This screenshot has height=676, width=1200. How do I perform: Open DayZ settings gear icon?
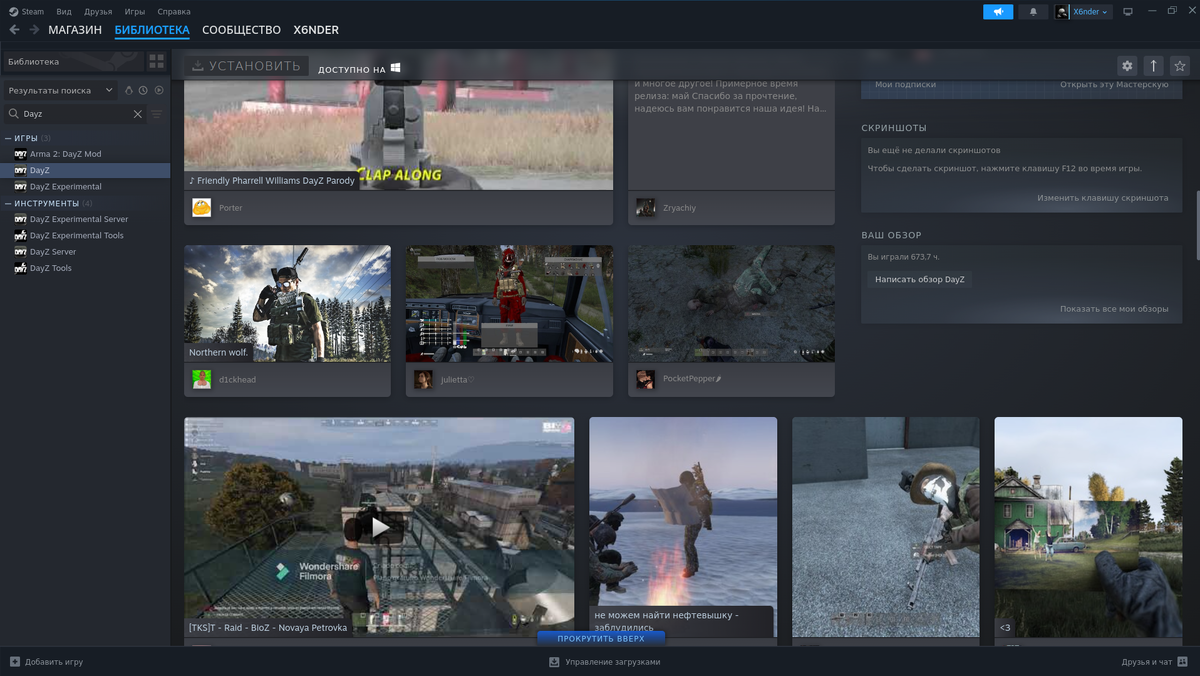click(x=1127, y=65)
